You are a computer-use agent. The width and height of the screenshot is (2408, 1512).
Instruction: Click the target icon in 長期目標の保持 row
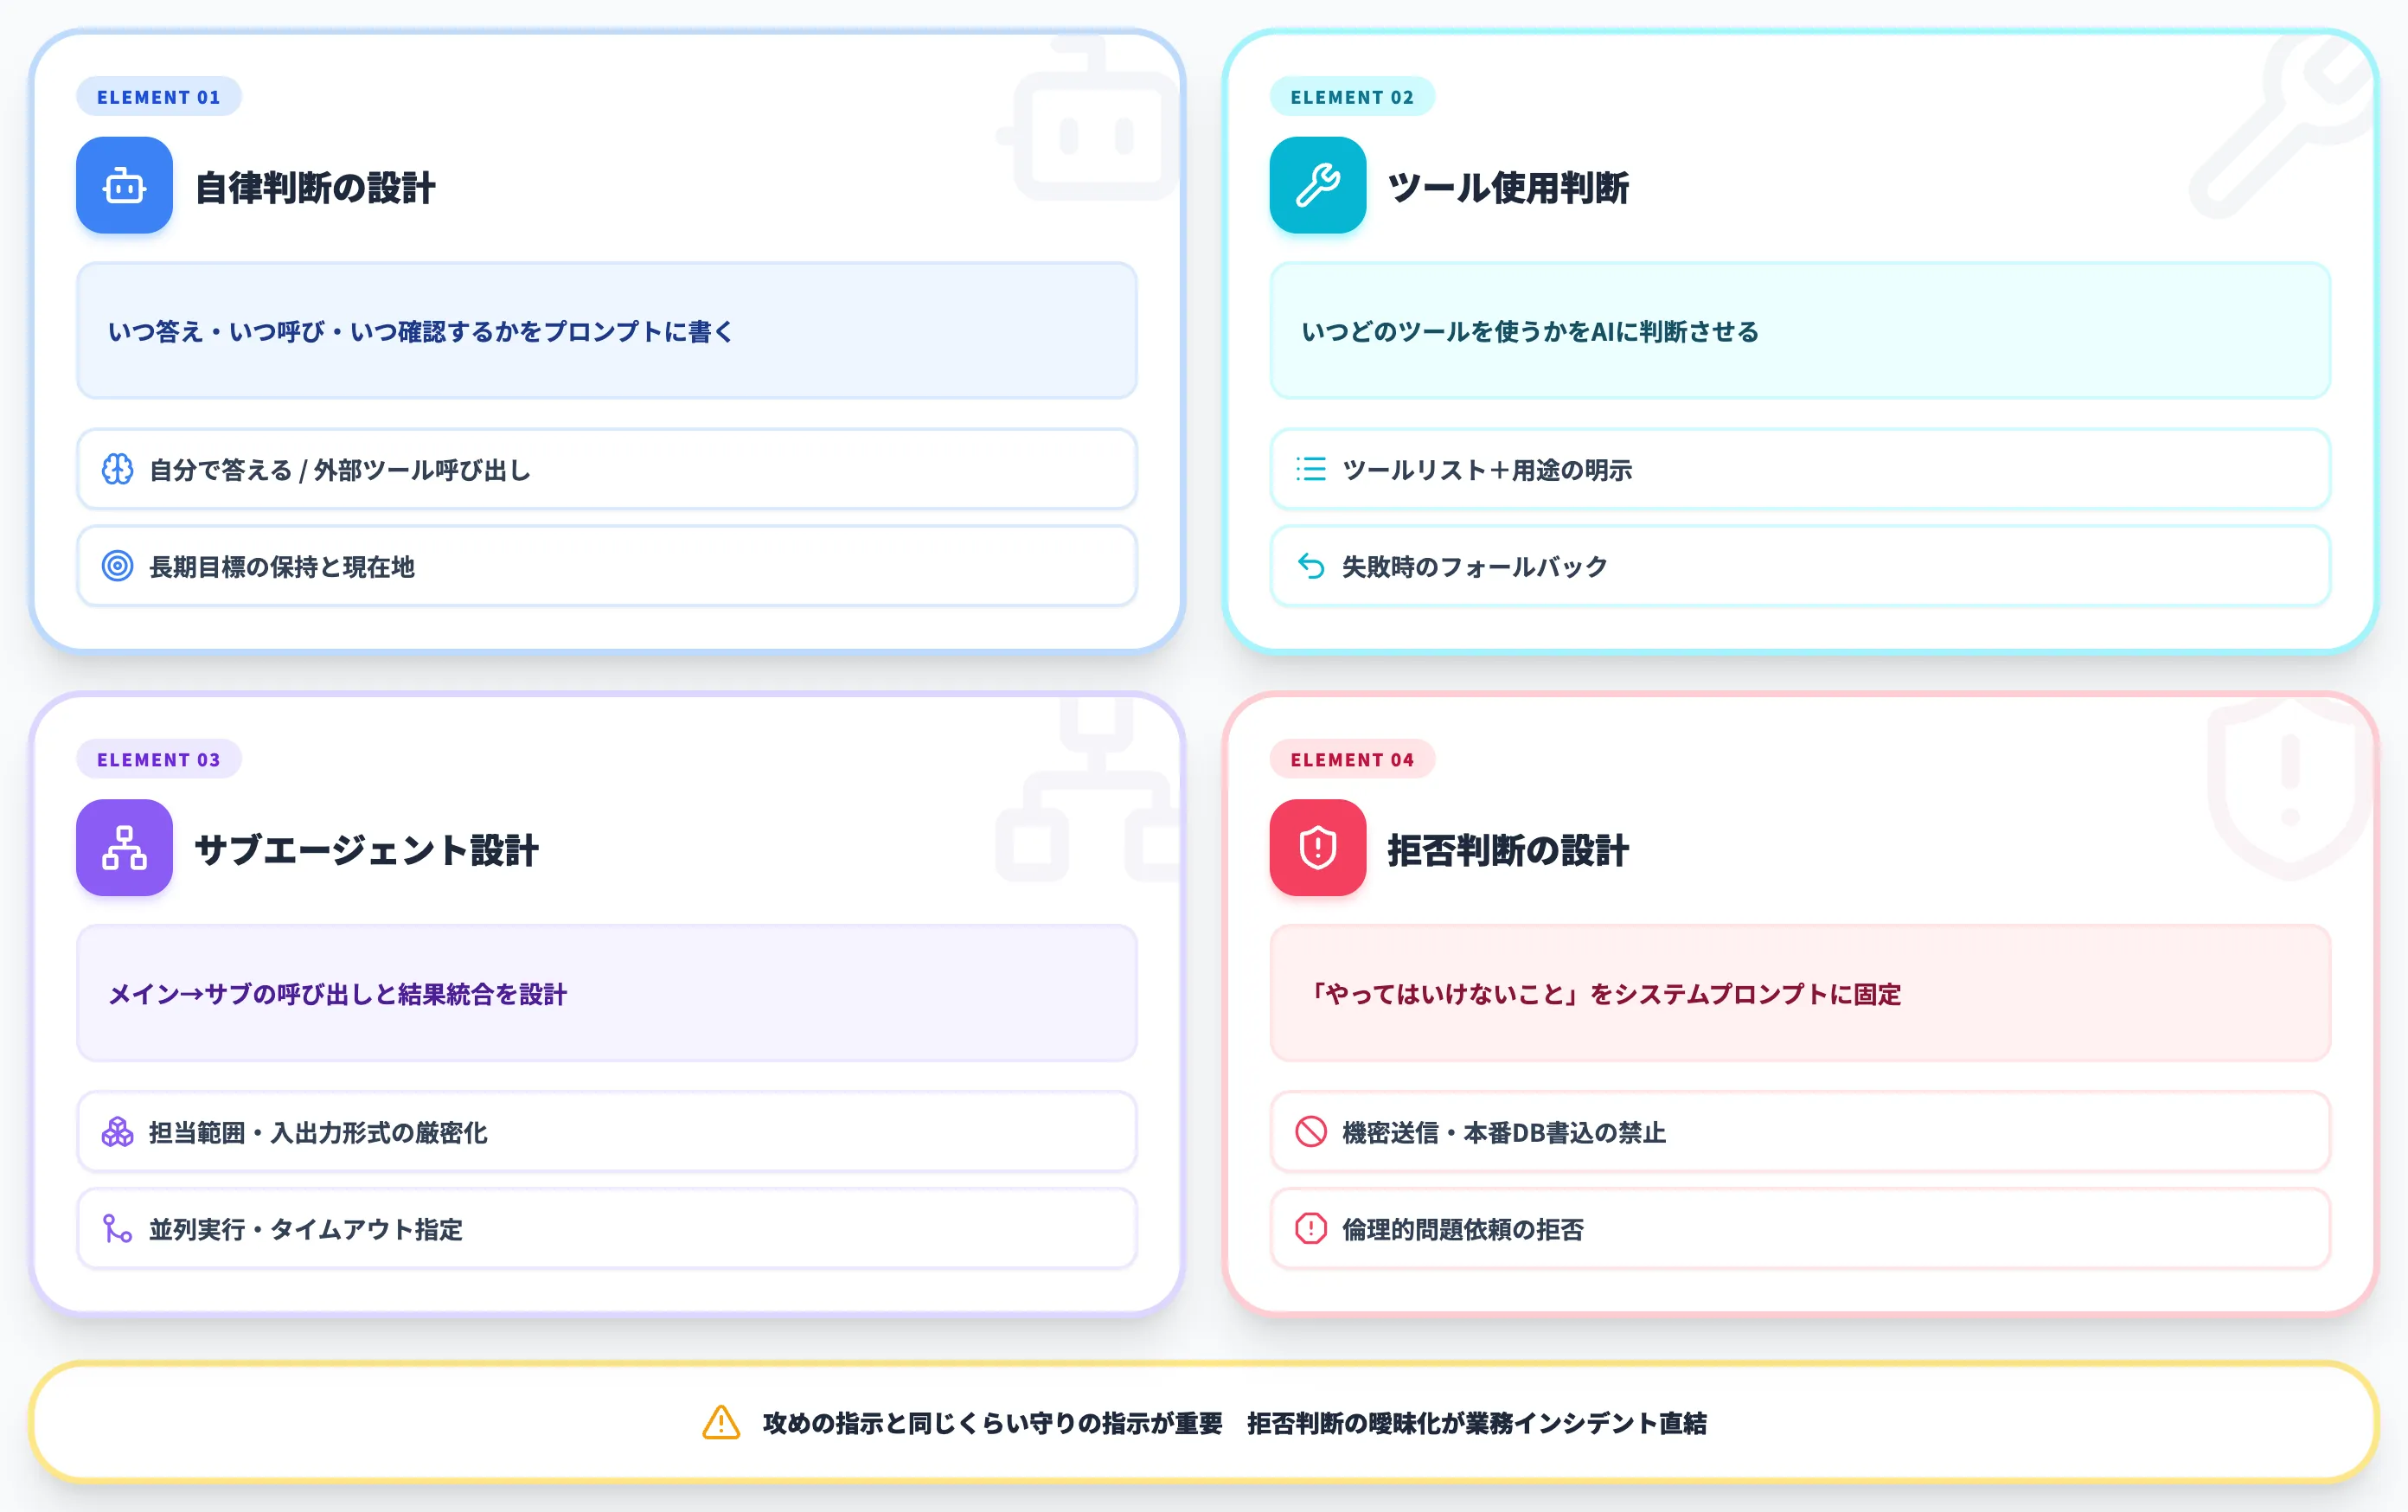pos(117,566)
